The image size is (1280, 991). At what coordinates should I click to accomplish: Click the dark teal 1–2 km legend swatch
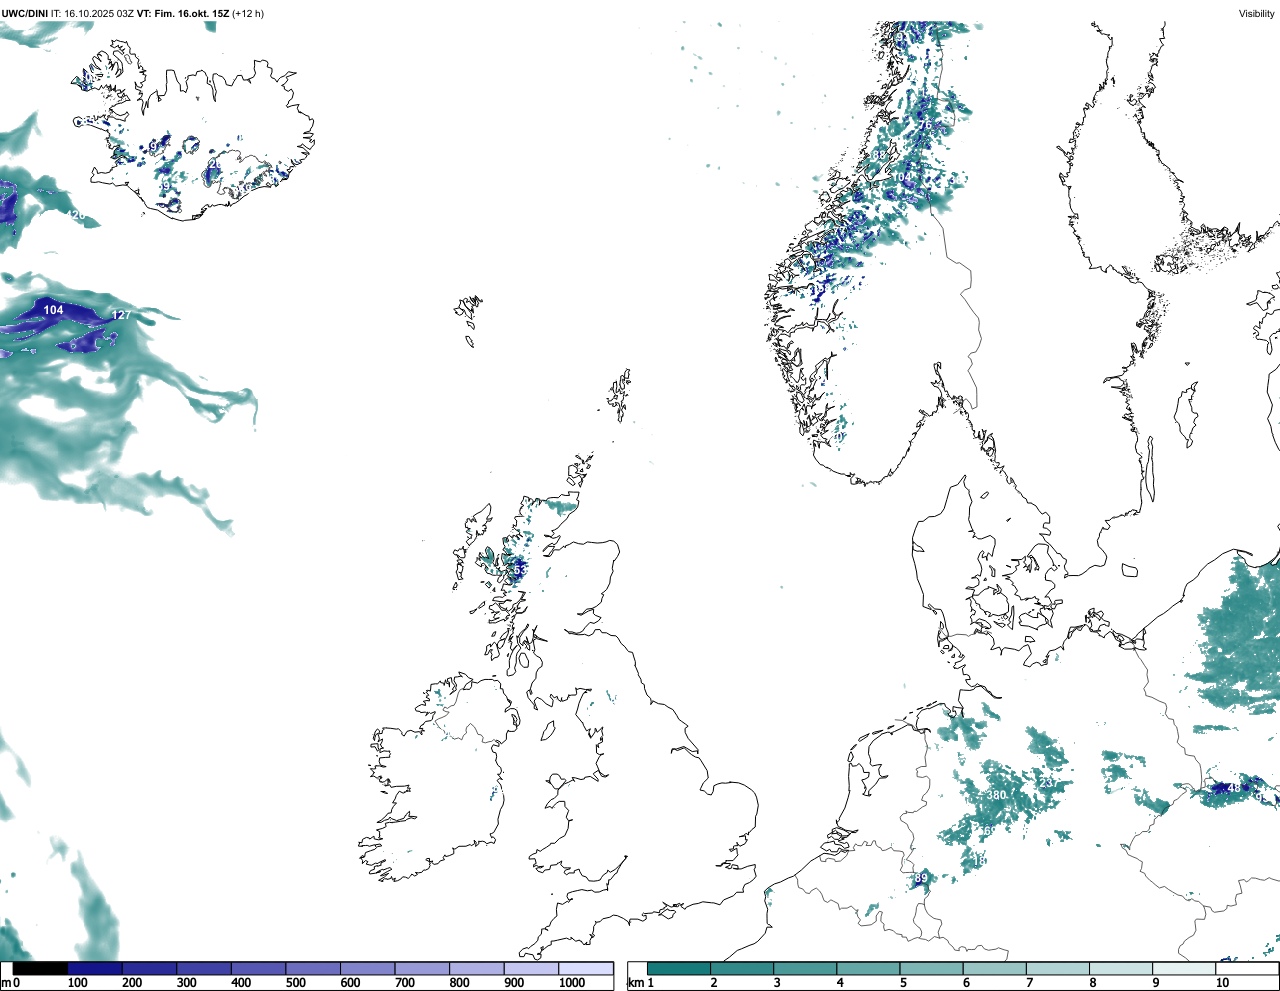(x=678, y=968)
